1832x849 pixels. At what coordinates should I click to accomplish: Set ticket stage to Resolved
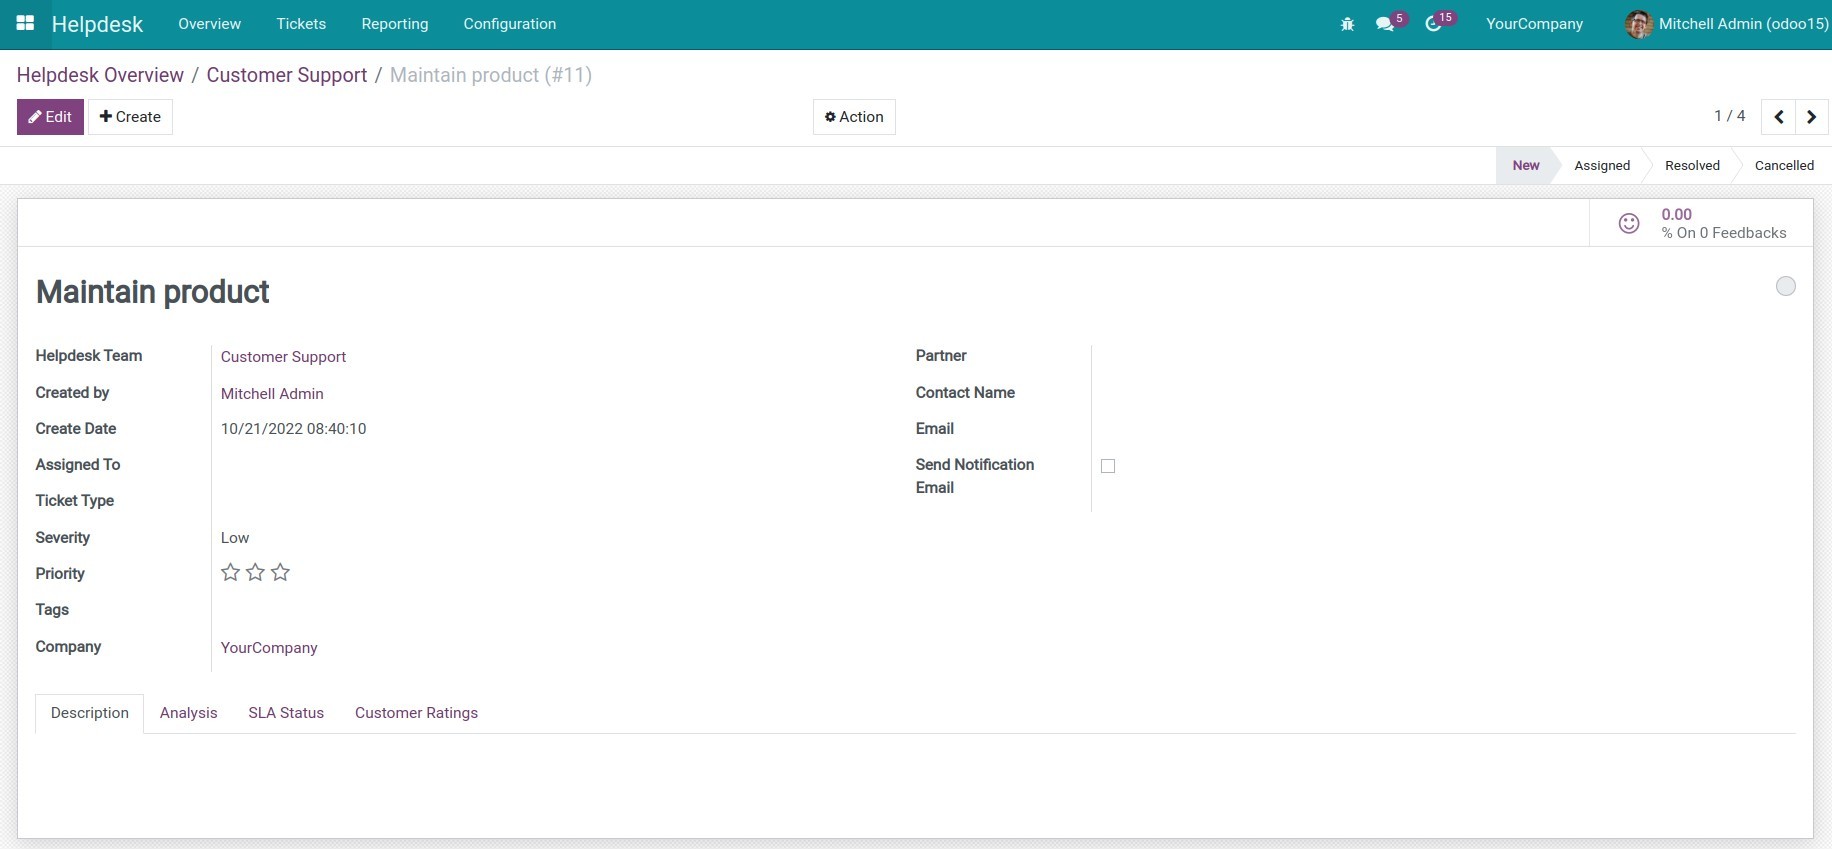1692,166
